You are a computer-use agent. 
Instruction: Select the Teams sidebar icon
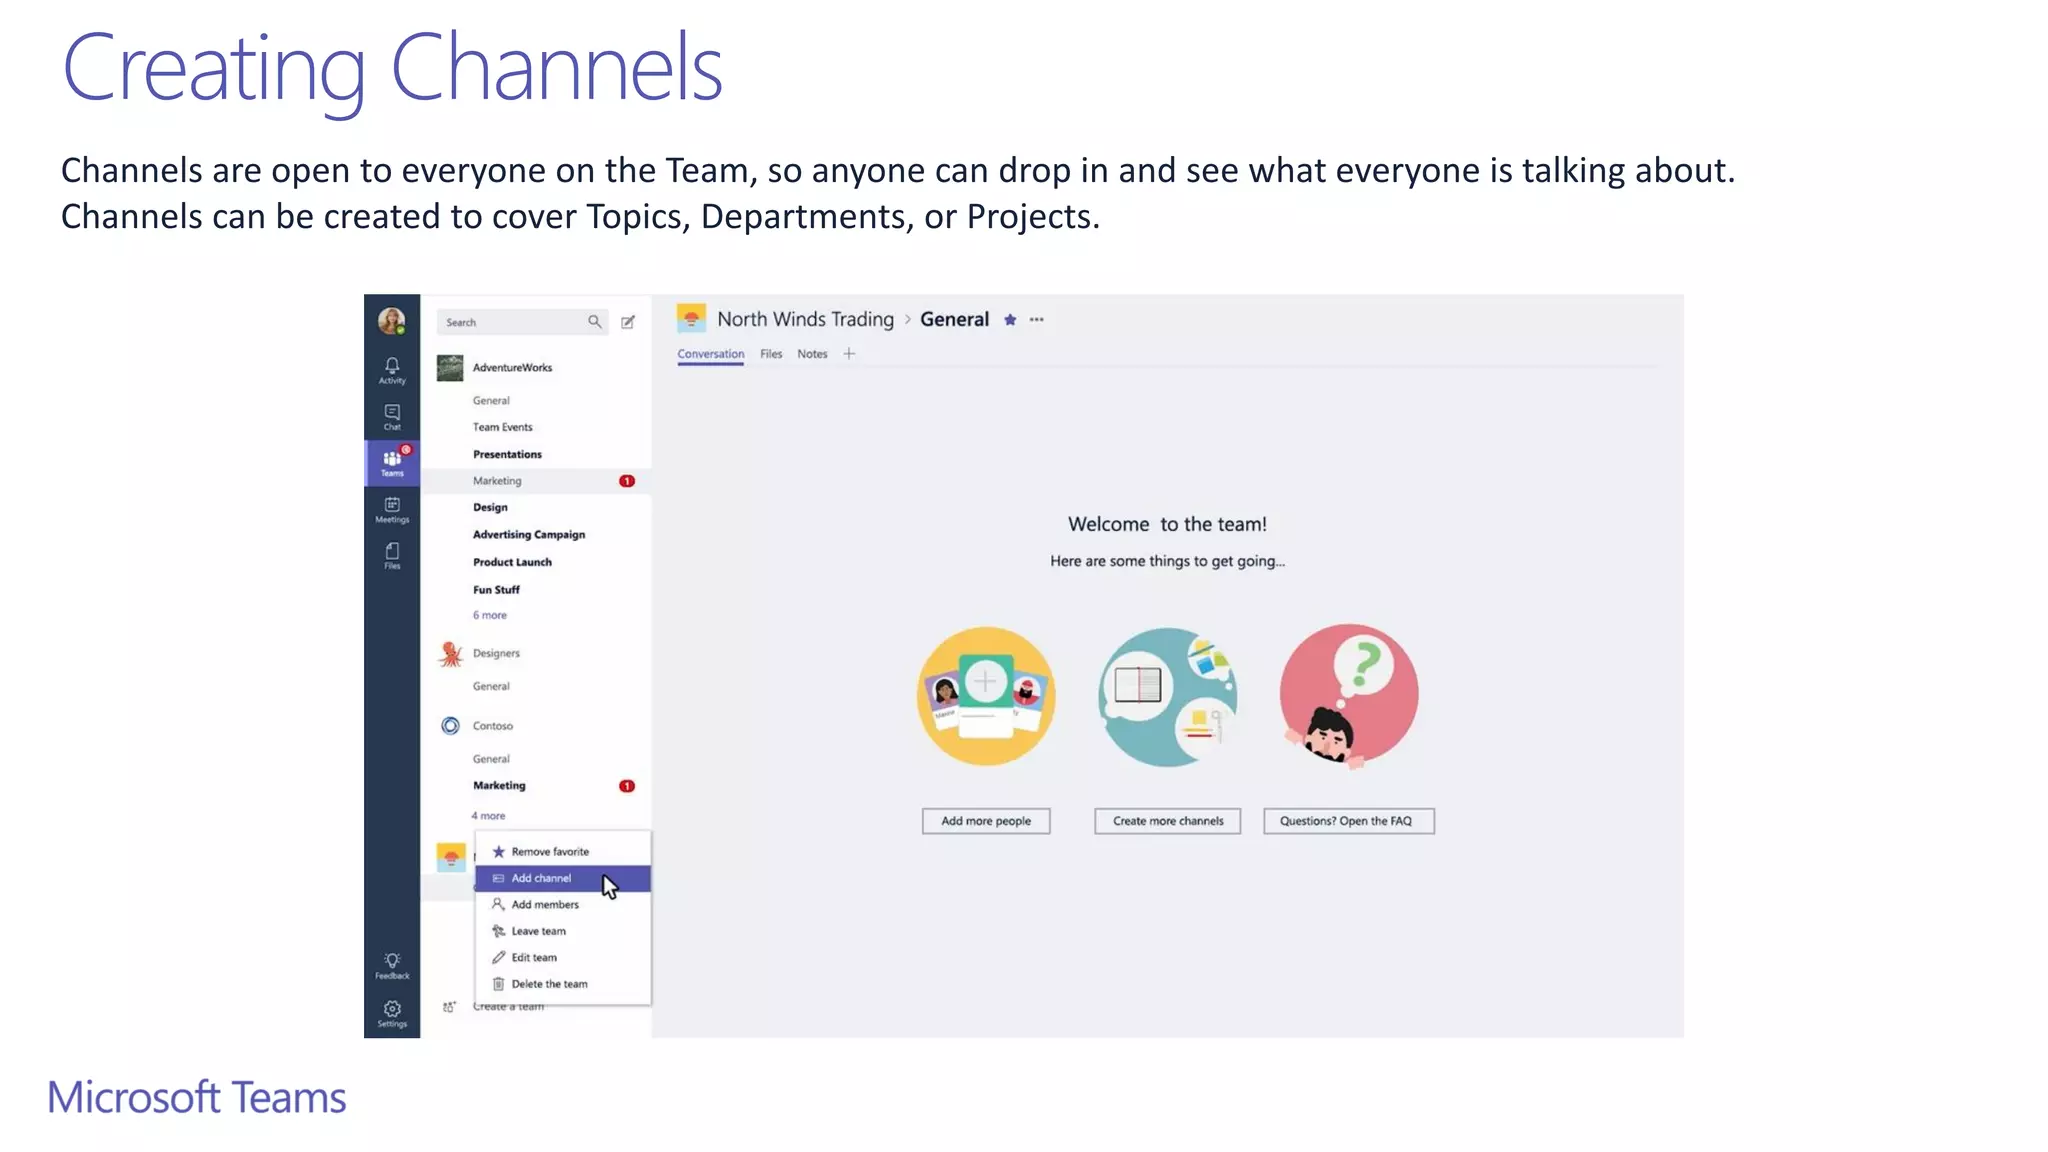392,462
